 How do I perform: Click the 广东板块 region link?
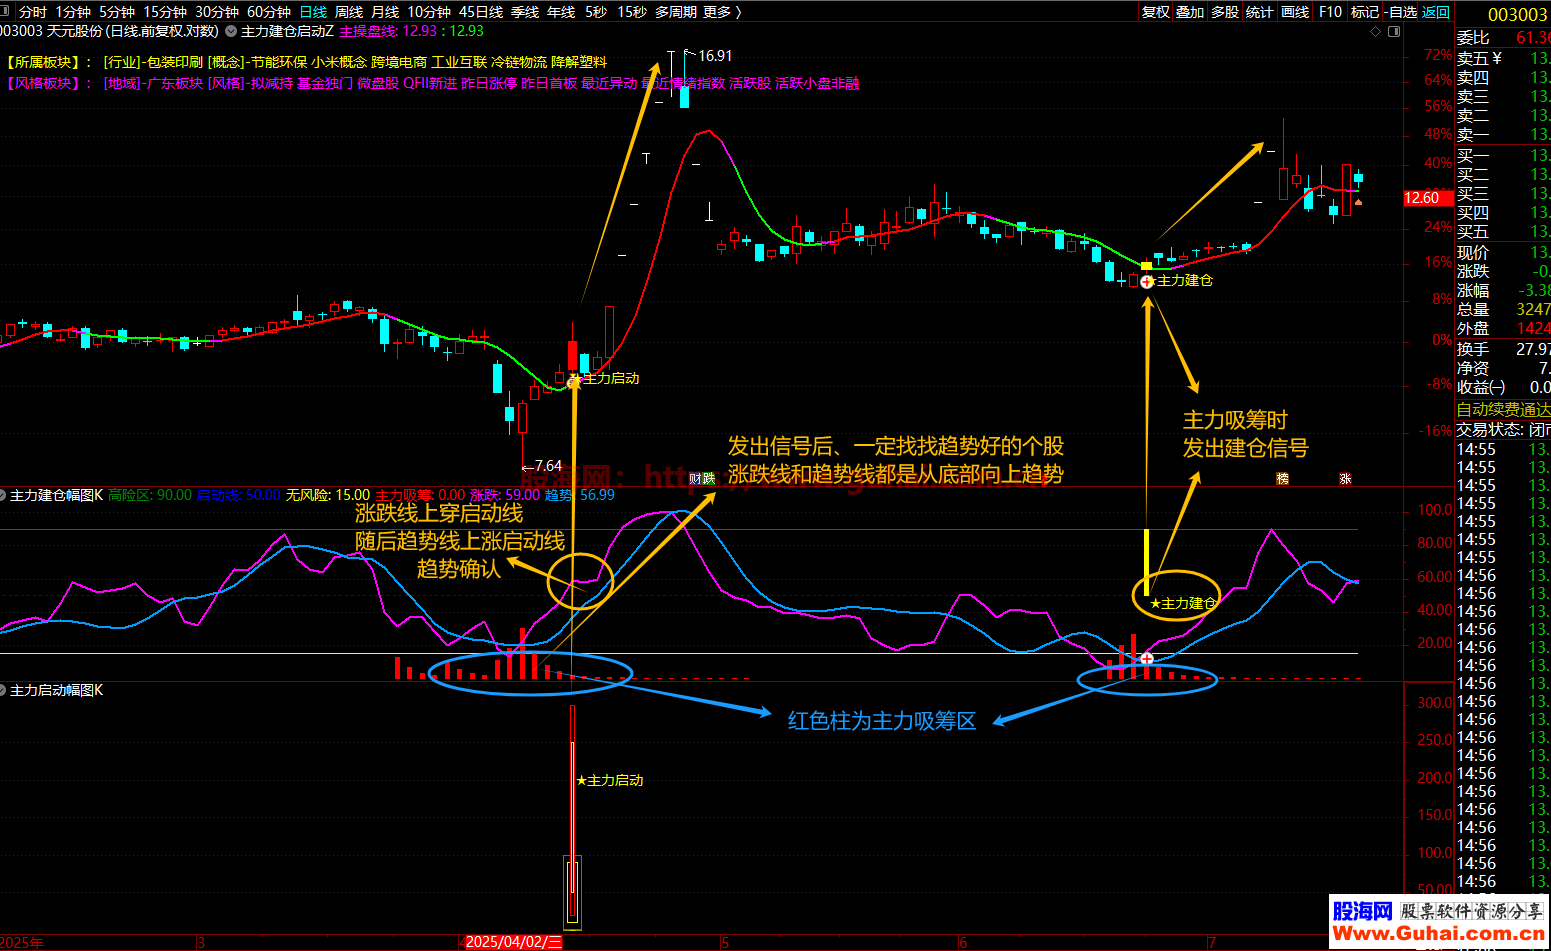pos(175,83)
